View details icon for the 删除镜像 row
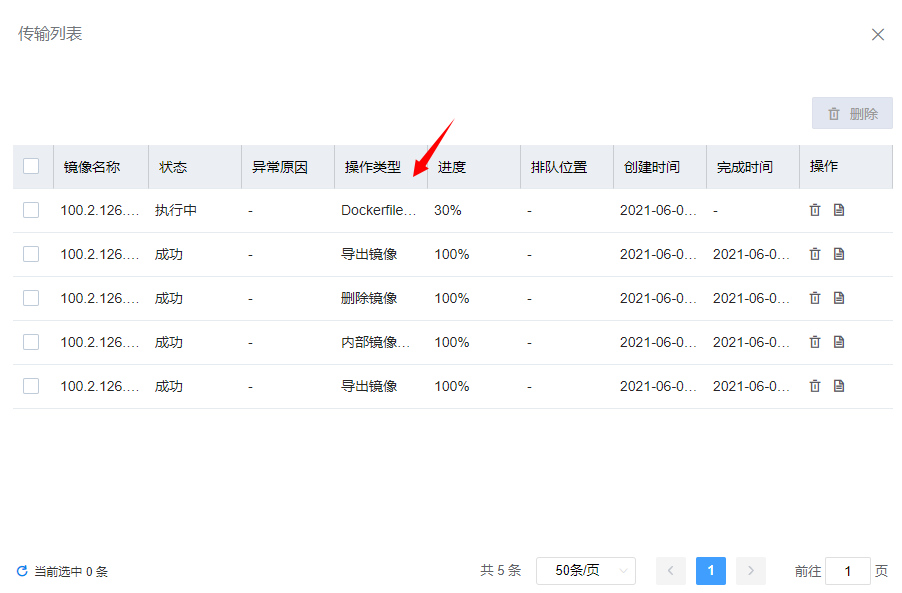902x593 pixels. [839, 298]
